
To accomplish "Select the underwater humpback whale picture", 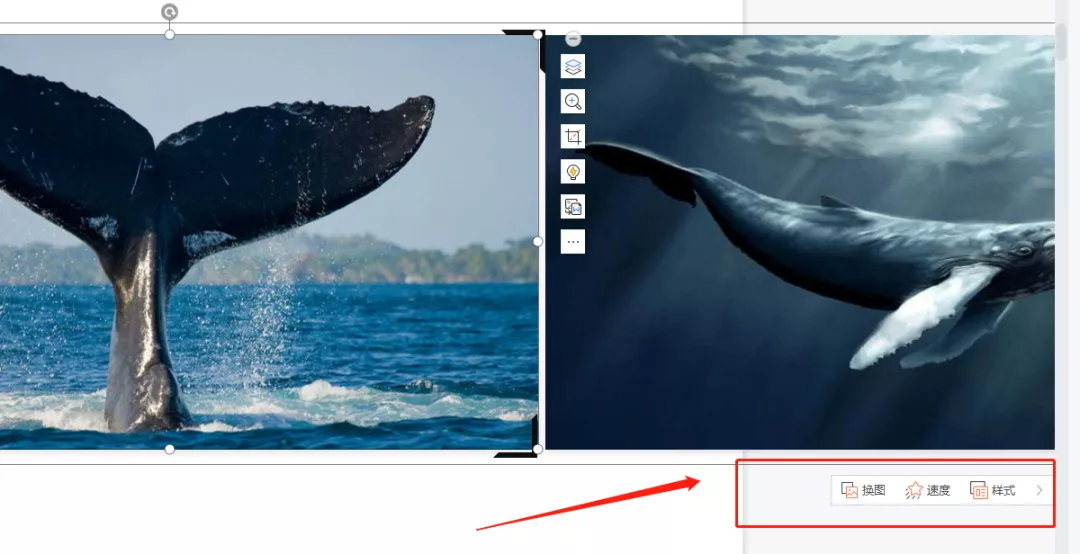I will [800, 242].
